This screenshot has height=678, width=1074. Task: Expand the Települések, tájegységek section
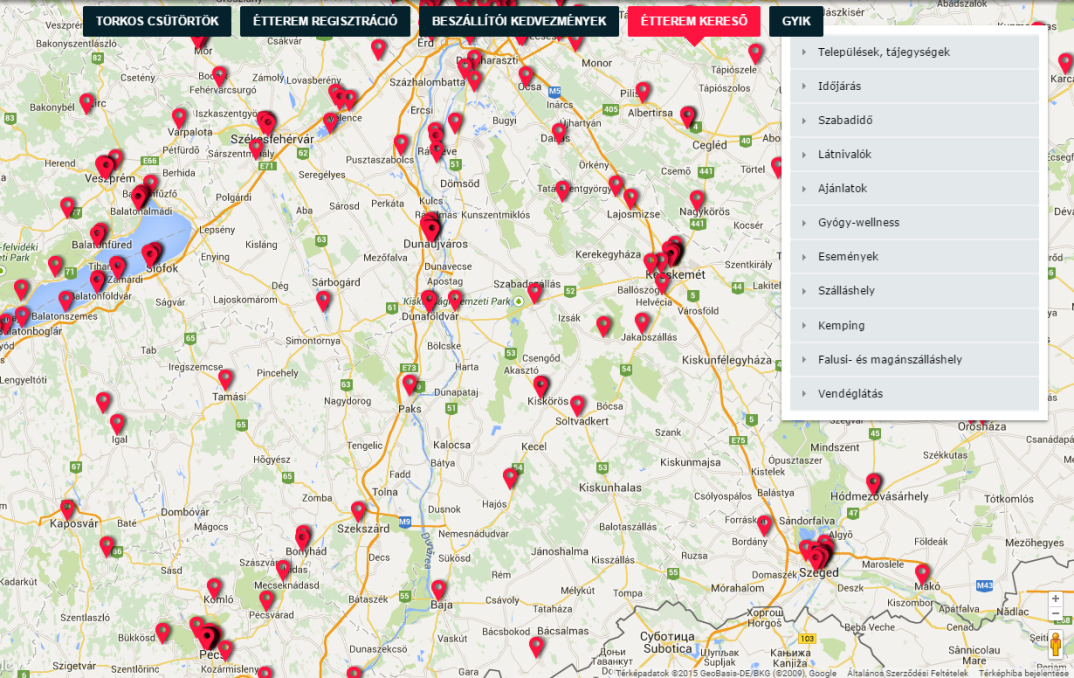[914, 52]
